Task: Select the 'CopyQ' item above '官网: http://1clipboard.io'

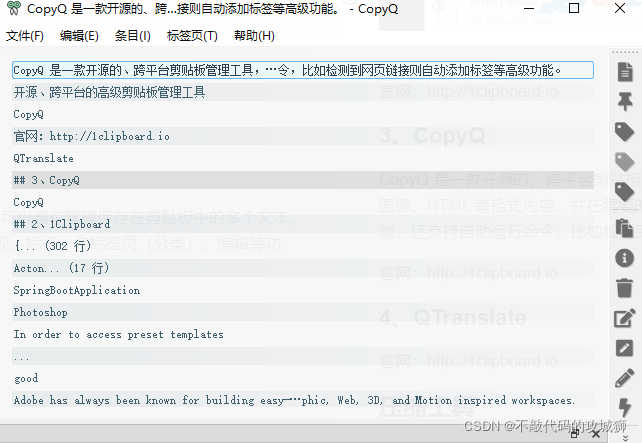Action: (303, 114)
